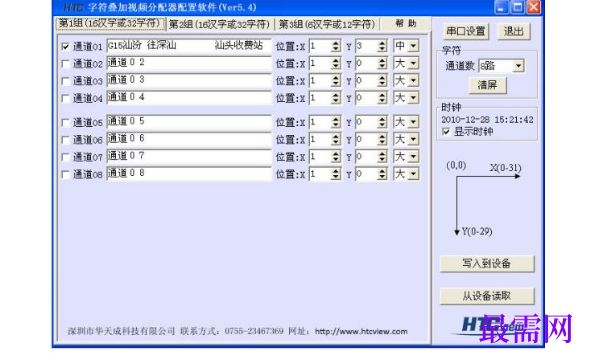
Task: Focus the 通道07 text input field
Action: [x=189, y=156]
